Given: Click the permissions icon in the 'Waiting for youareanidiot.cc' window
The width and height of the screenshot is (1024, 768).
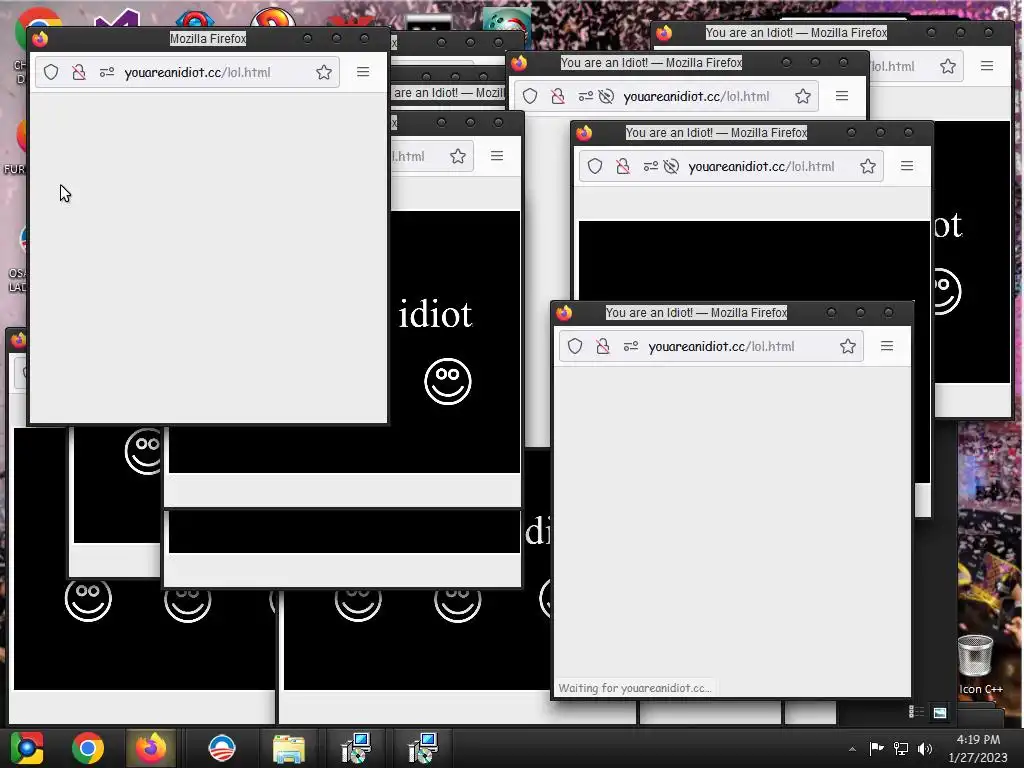Looking at the screenshot, I should coord(631,346).
